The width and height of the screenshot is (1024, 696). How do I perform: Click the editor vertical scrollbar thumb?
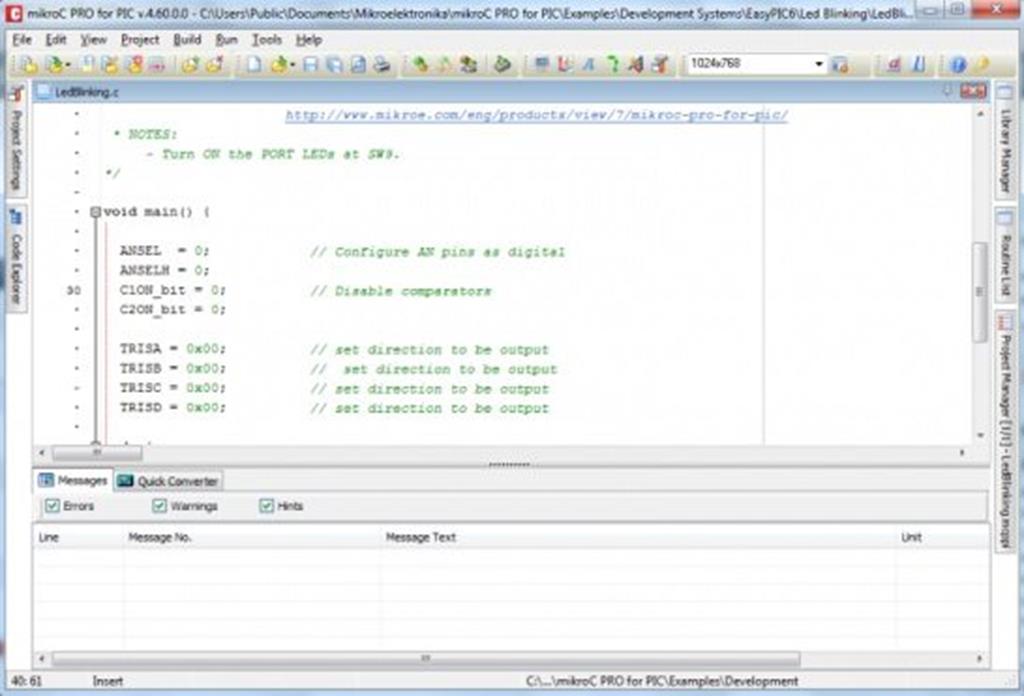click(x=979, y=290)
